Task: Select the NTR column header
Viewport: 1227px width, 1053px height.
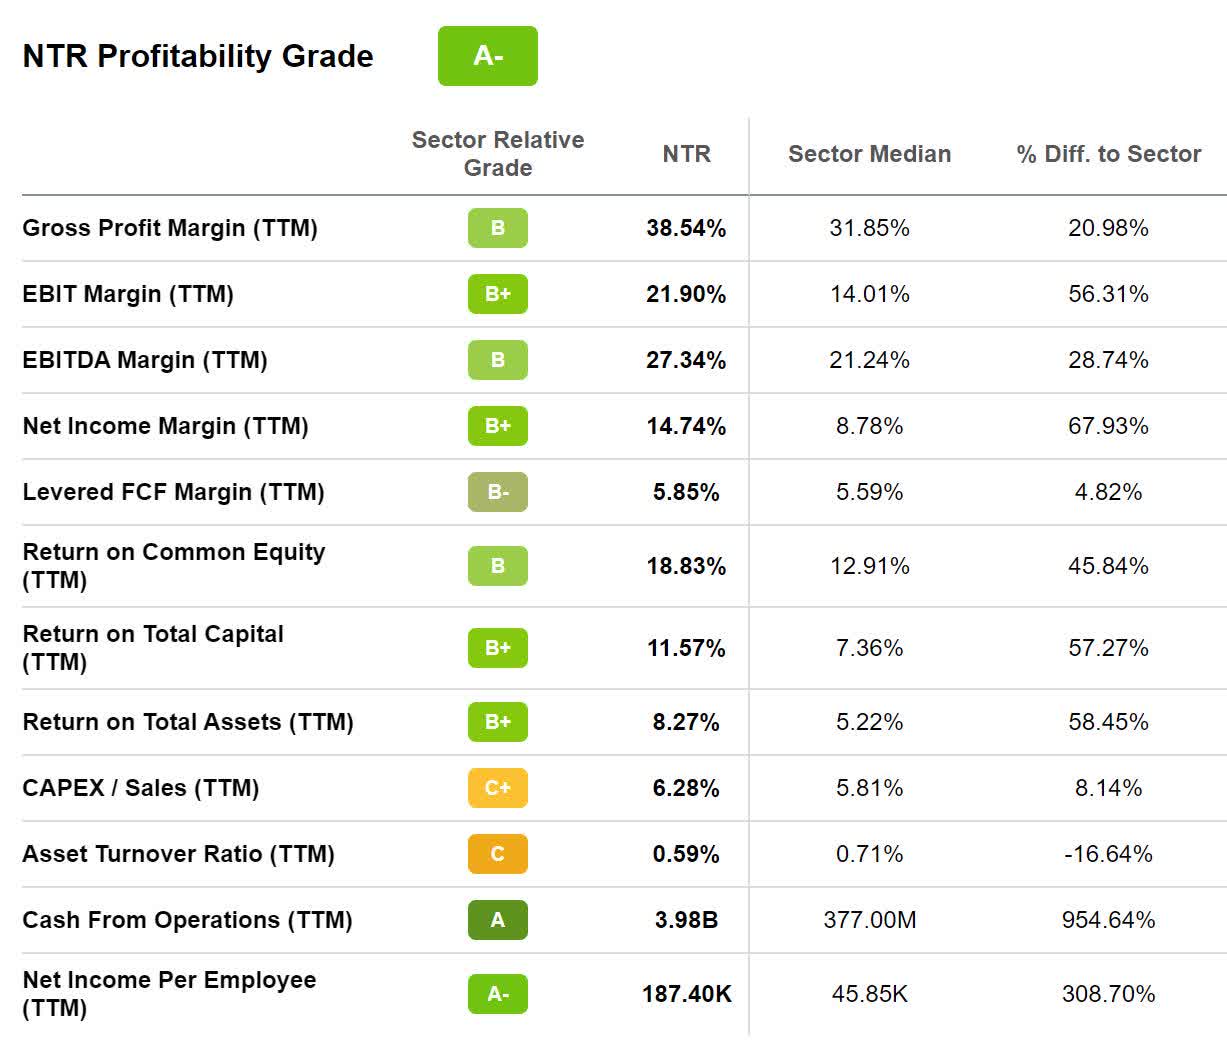Action: pyautogui.click(x=686, y=154)
